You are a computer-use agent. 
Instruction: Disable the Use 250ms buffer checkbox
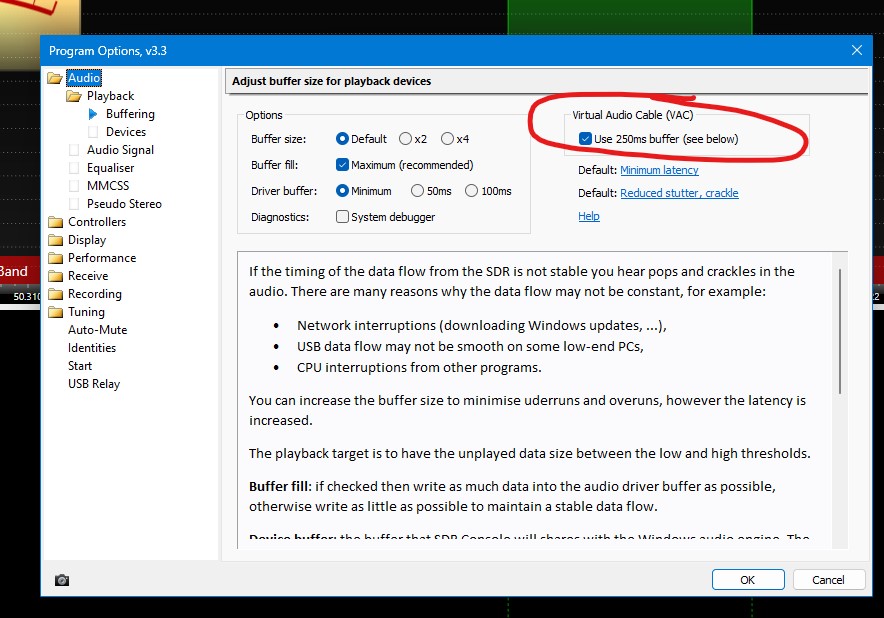click(x=585, y=139)
